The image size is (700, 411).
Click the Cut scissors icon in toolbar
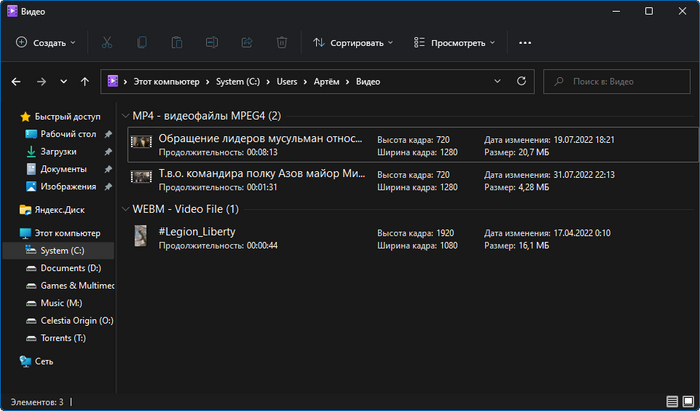point(107,43)
